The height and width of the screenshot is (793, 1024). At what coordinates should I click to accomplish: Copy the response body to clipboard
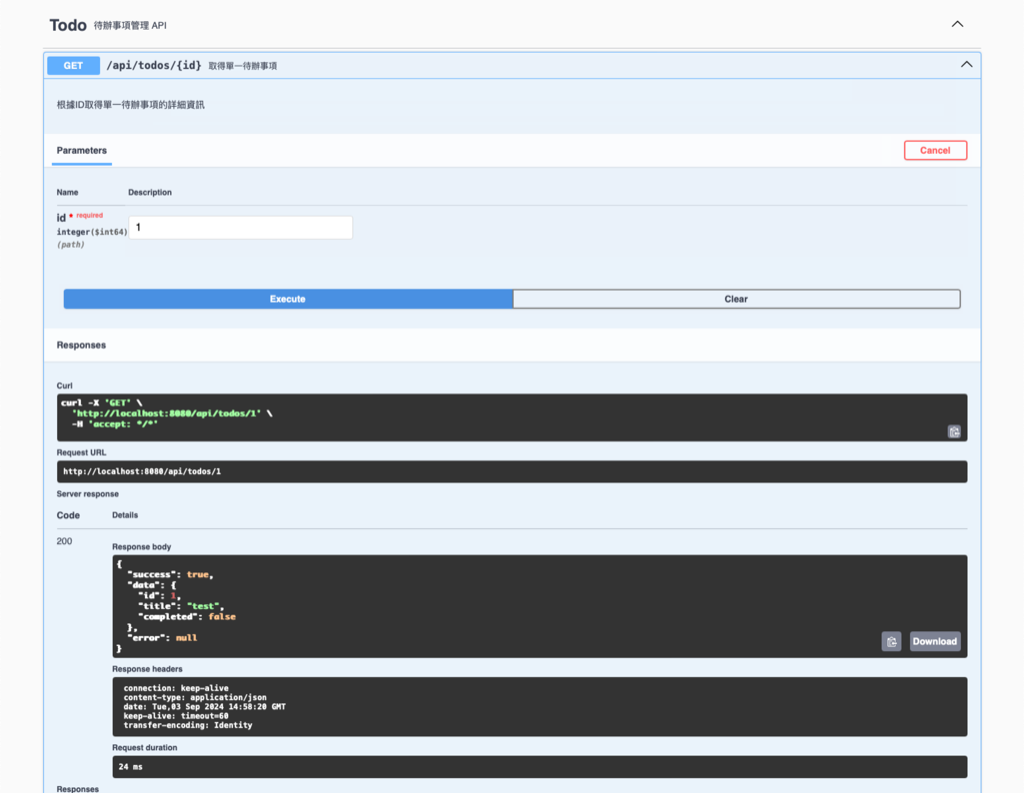click(x=891, y=641)
